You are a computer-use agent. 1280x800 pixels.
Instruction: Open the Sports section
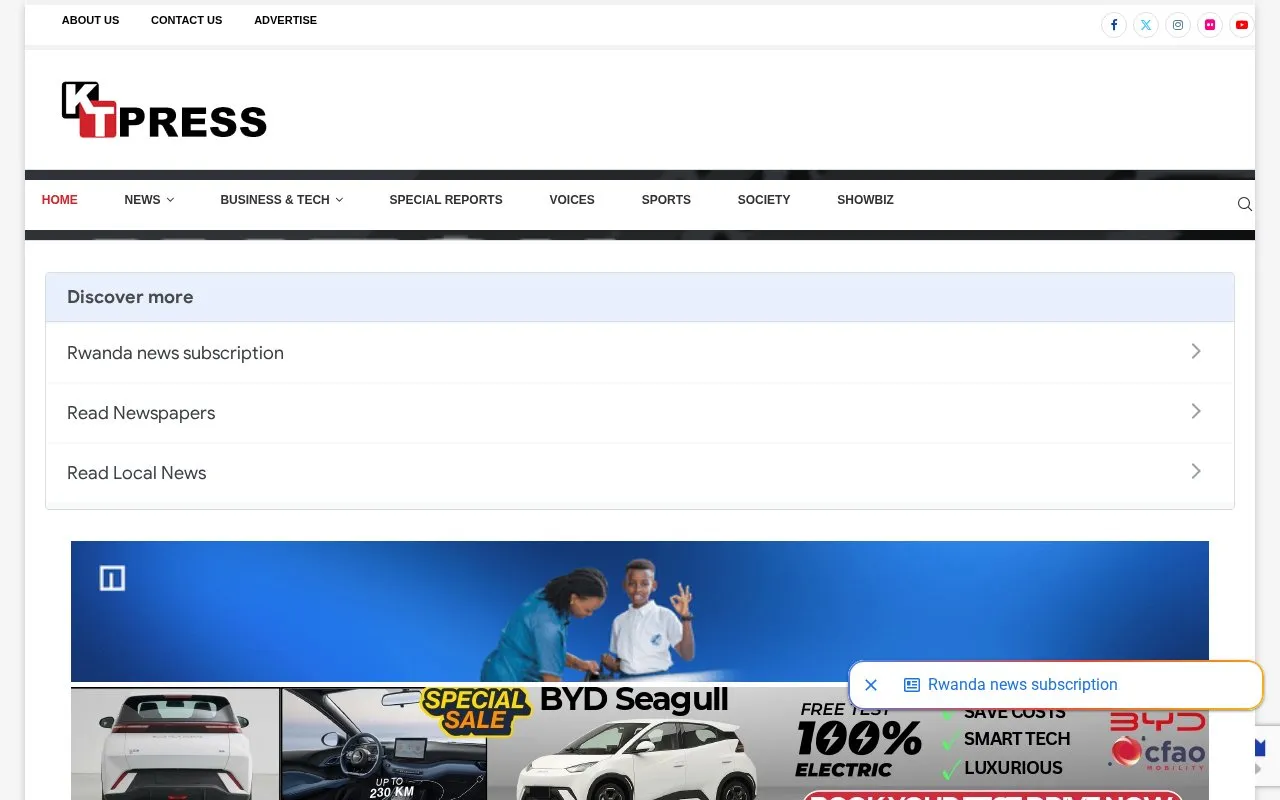(666, 200)
